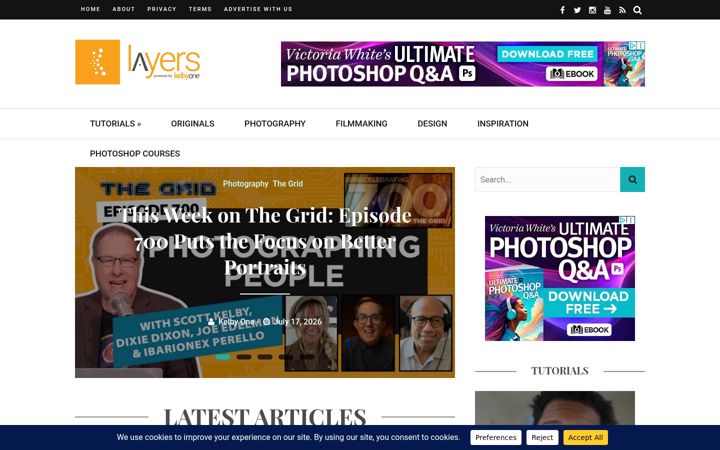Go to the Home page link
Screen dimensions: 720x450
tap(90, 9)
